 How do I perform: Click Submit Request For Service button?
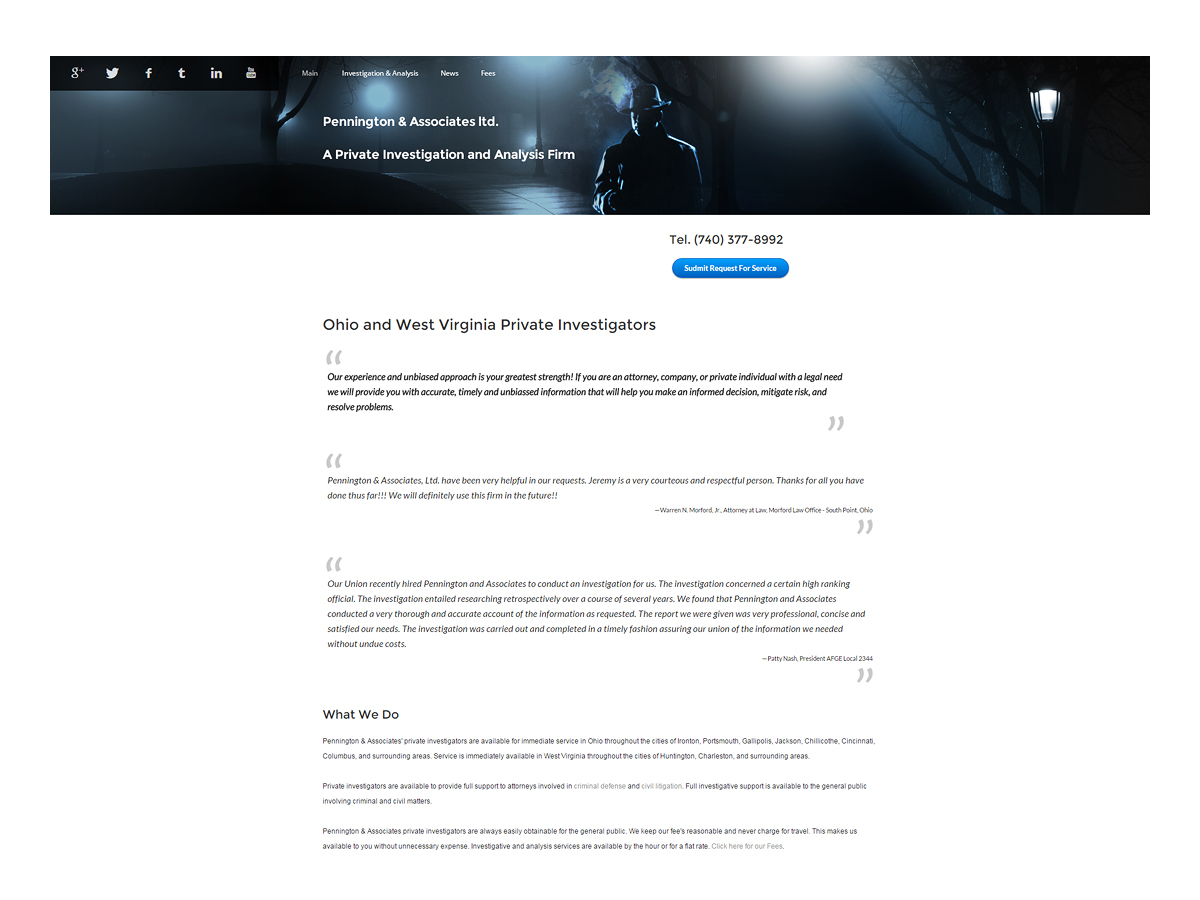coord(730,268)
